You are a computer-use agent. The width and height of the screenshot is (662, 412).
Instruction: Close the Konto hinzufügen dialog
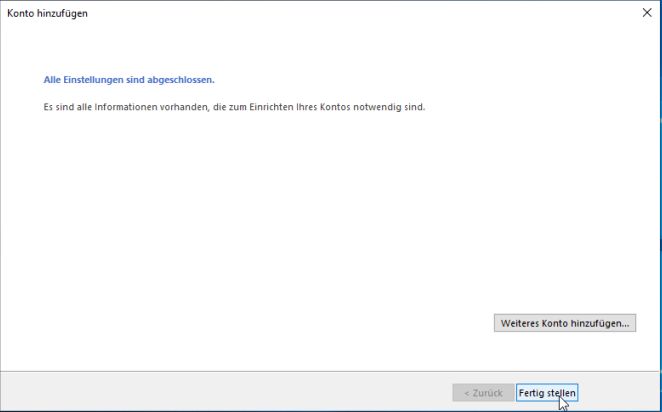click(x=645, y=14)
